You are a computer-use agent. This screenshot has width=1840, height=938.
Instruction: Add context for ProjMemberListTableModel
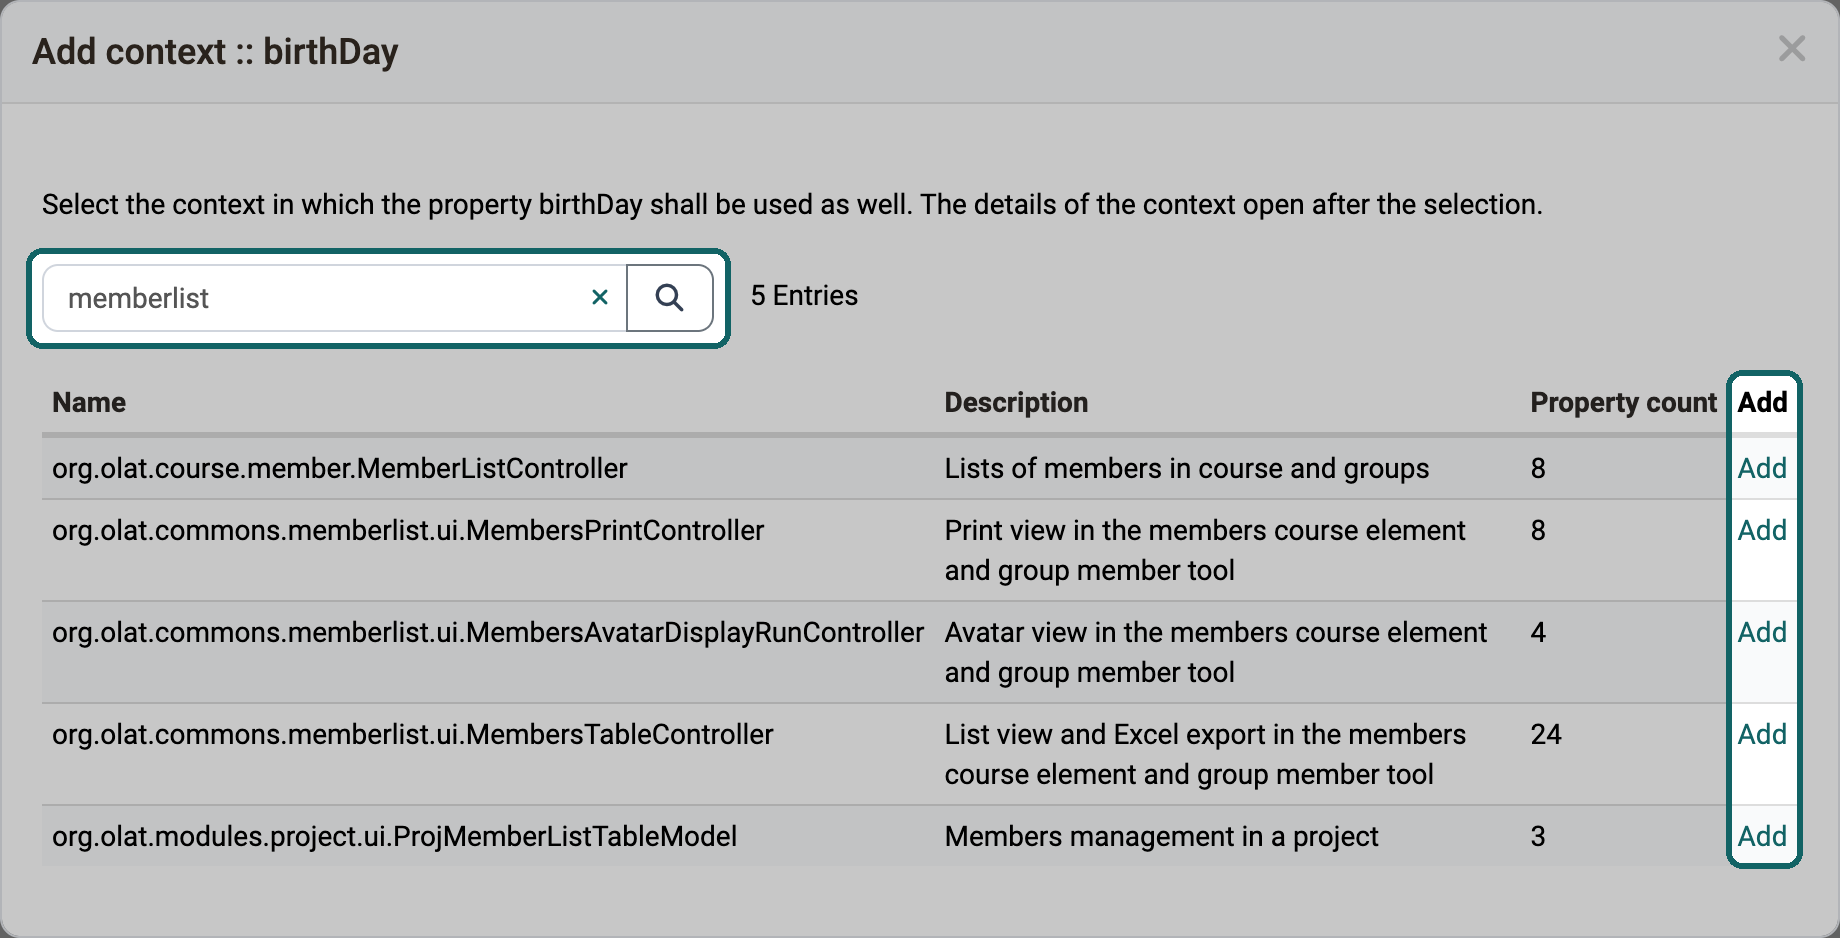(1762, 836)
